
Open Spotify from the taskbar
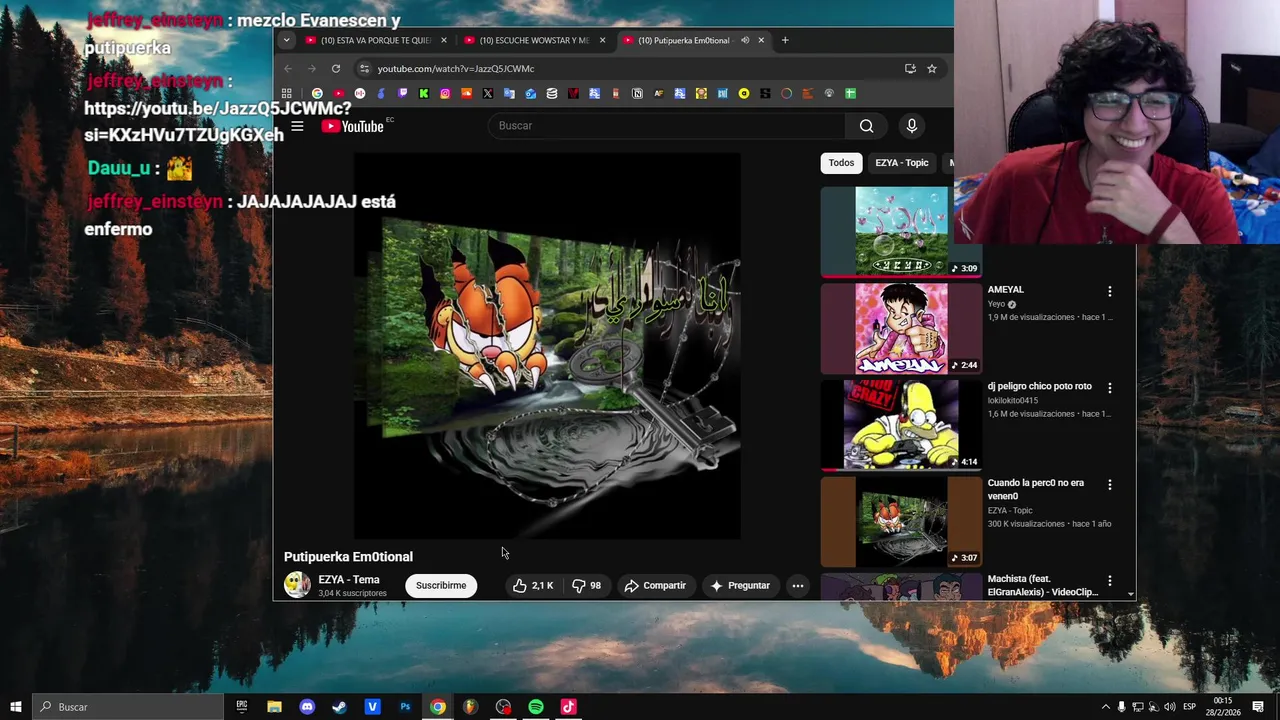pos(536,707)
